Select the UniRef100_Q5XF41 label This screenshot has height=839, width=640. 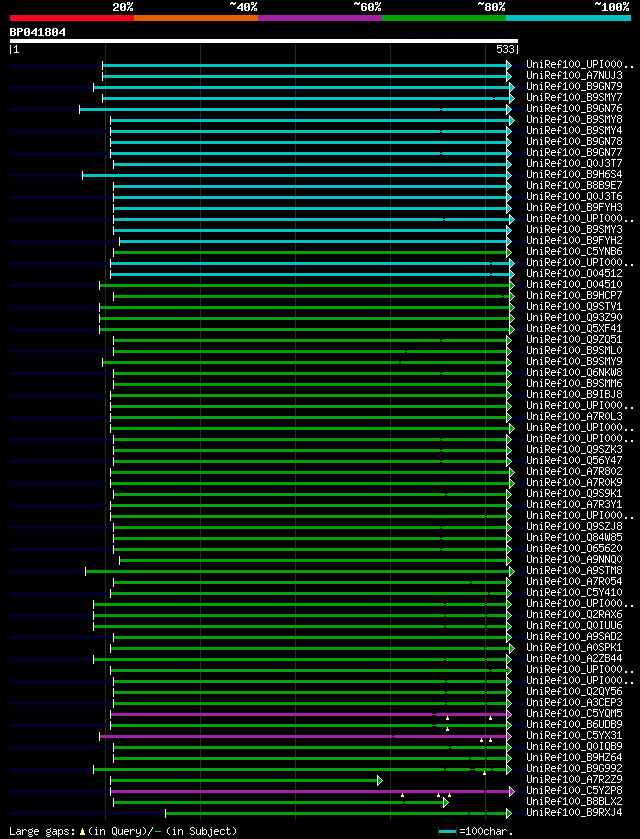pyautogui.click(x=574, y=329)
